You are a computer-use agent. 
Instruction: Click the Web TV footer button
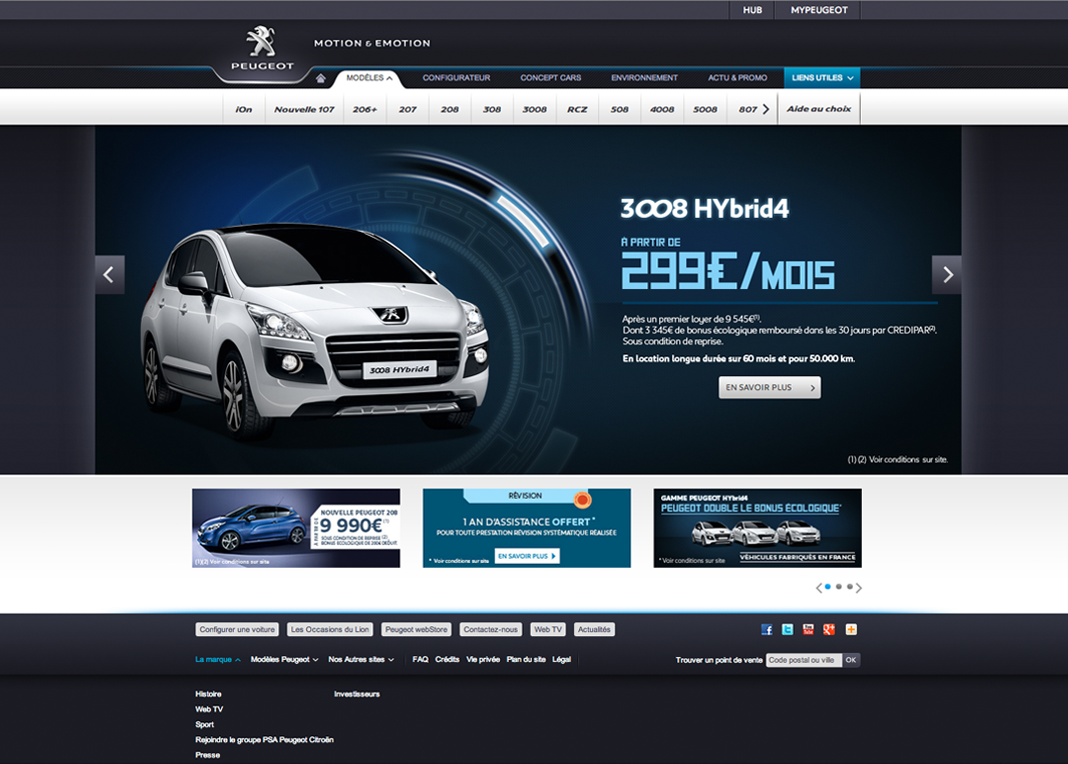tap(548, 630)
